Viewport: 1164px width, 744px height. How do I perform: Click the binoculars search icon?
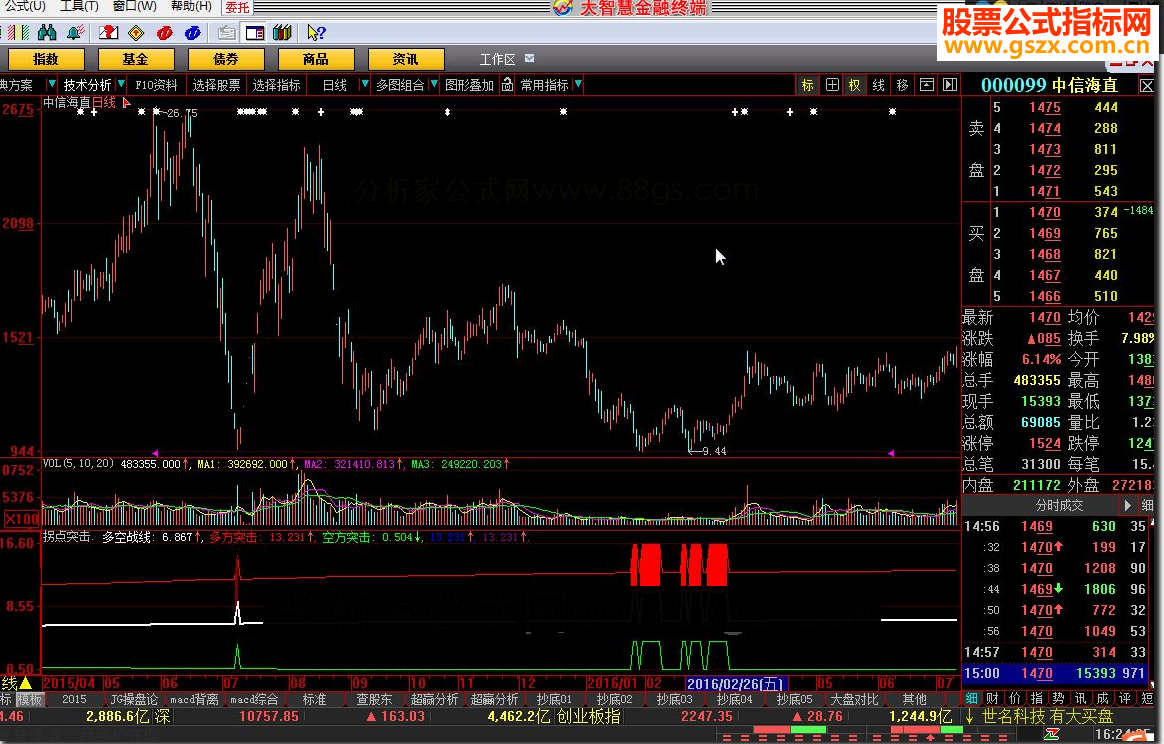click(47, 33)
